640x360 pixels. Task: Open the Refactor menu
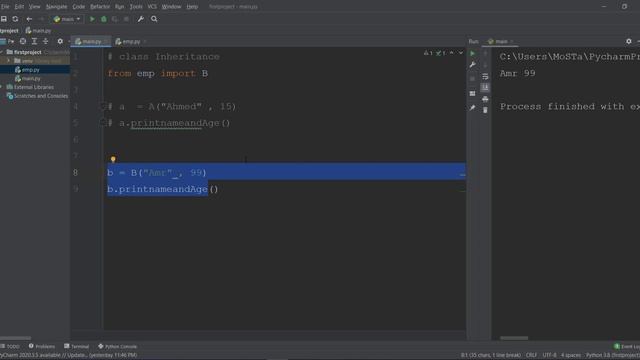(x=100, y=7)
